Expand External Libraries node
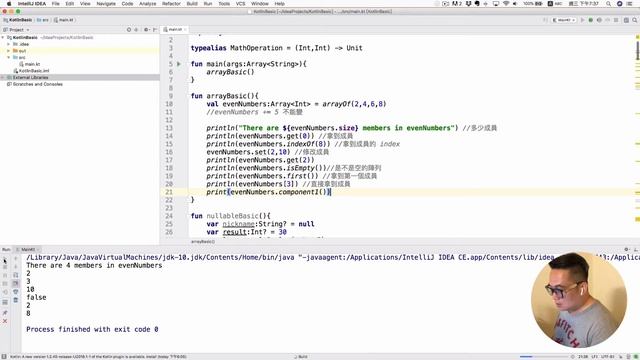The height and width of the screenshot is (360, 640). click(3, 78)
